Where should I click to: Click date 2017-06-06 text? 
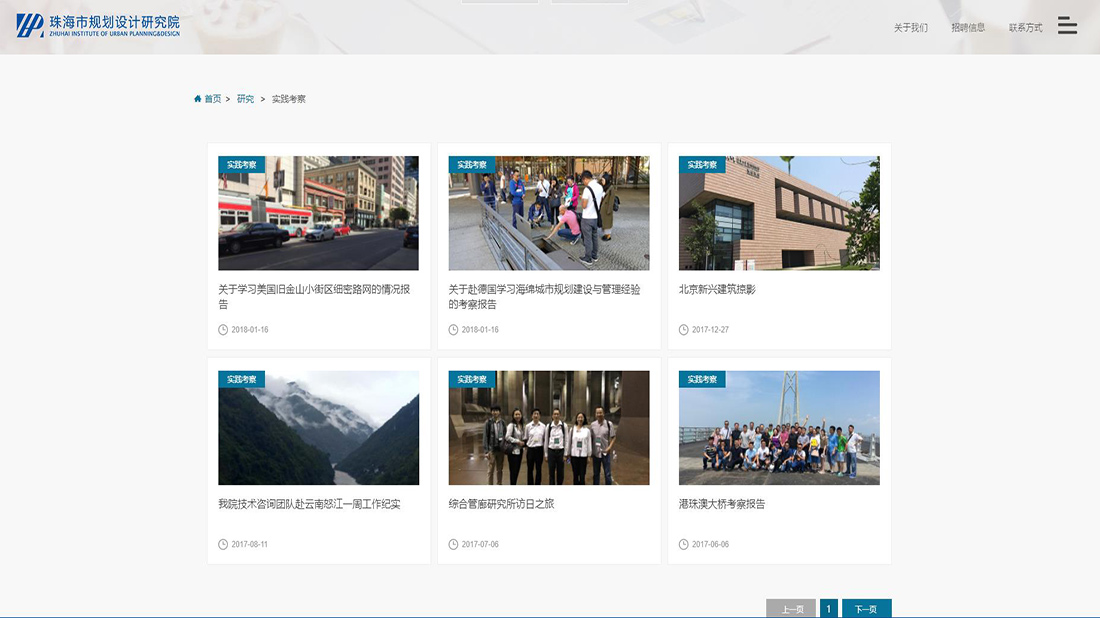pyautogui.click(x=710, y=544)
